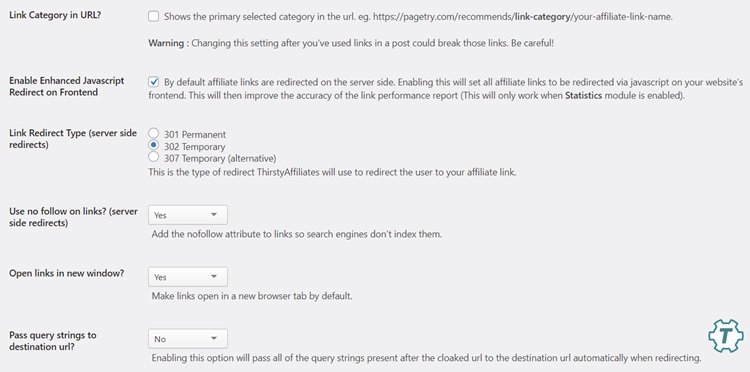Click the ThirstyAffiliates gear logo icon
The width and height of the screenshot is (750, 372).
point(726,336)
